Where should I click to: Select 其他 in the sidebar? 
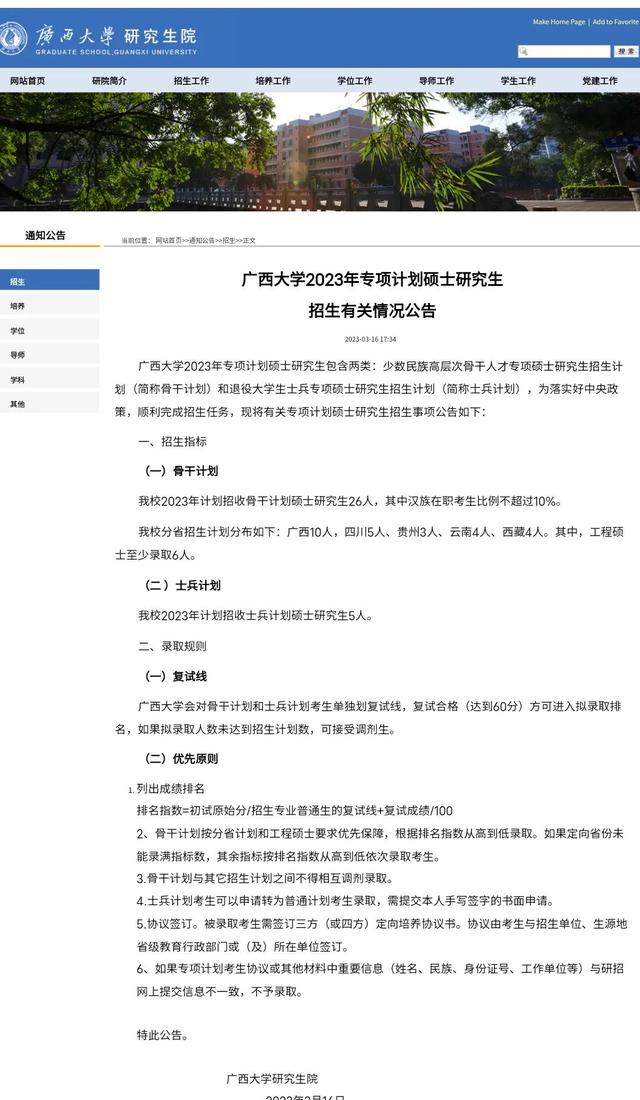[x=49, y=404]
